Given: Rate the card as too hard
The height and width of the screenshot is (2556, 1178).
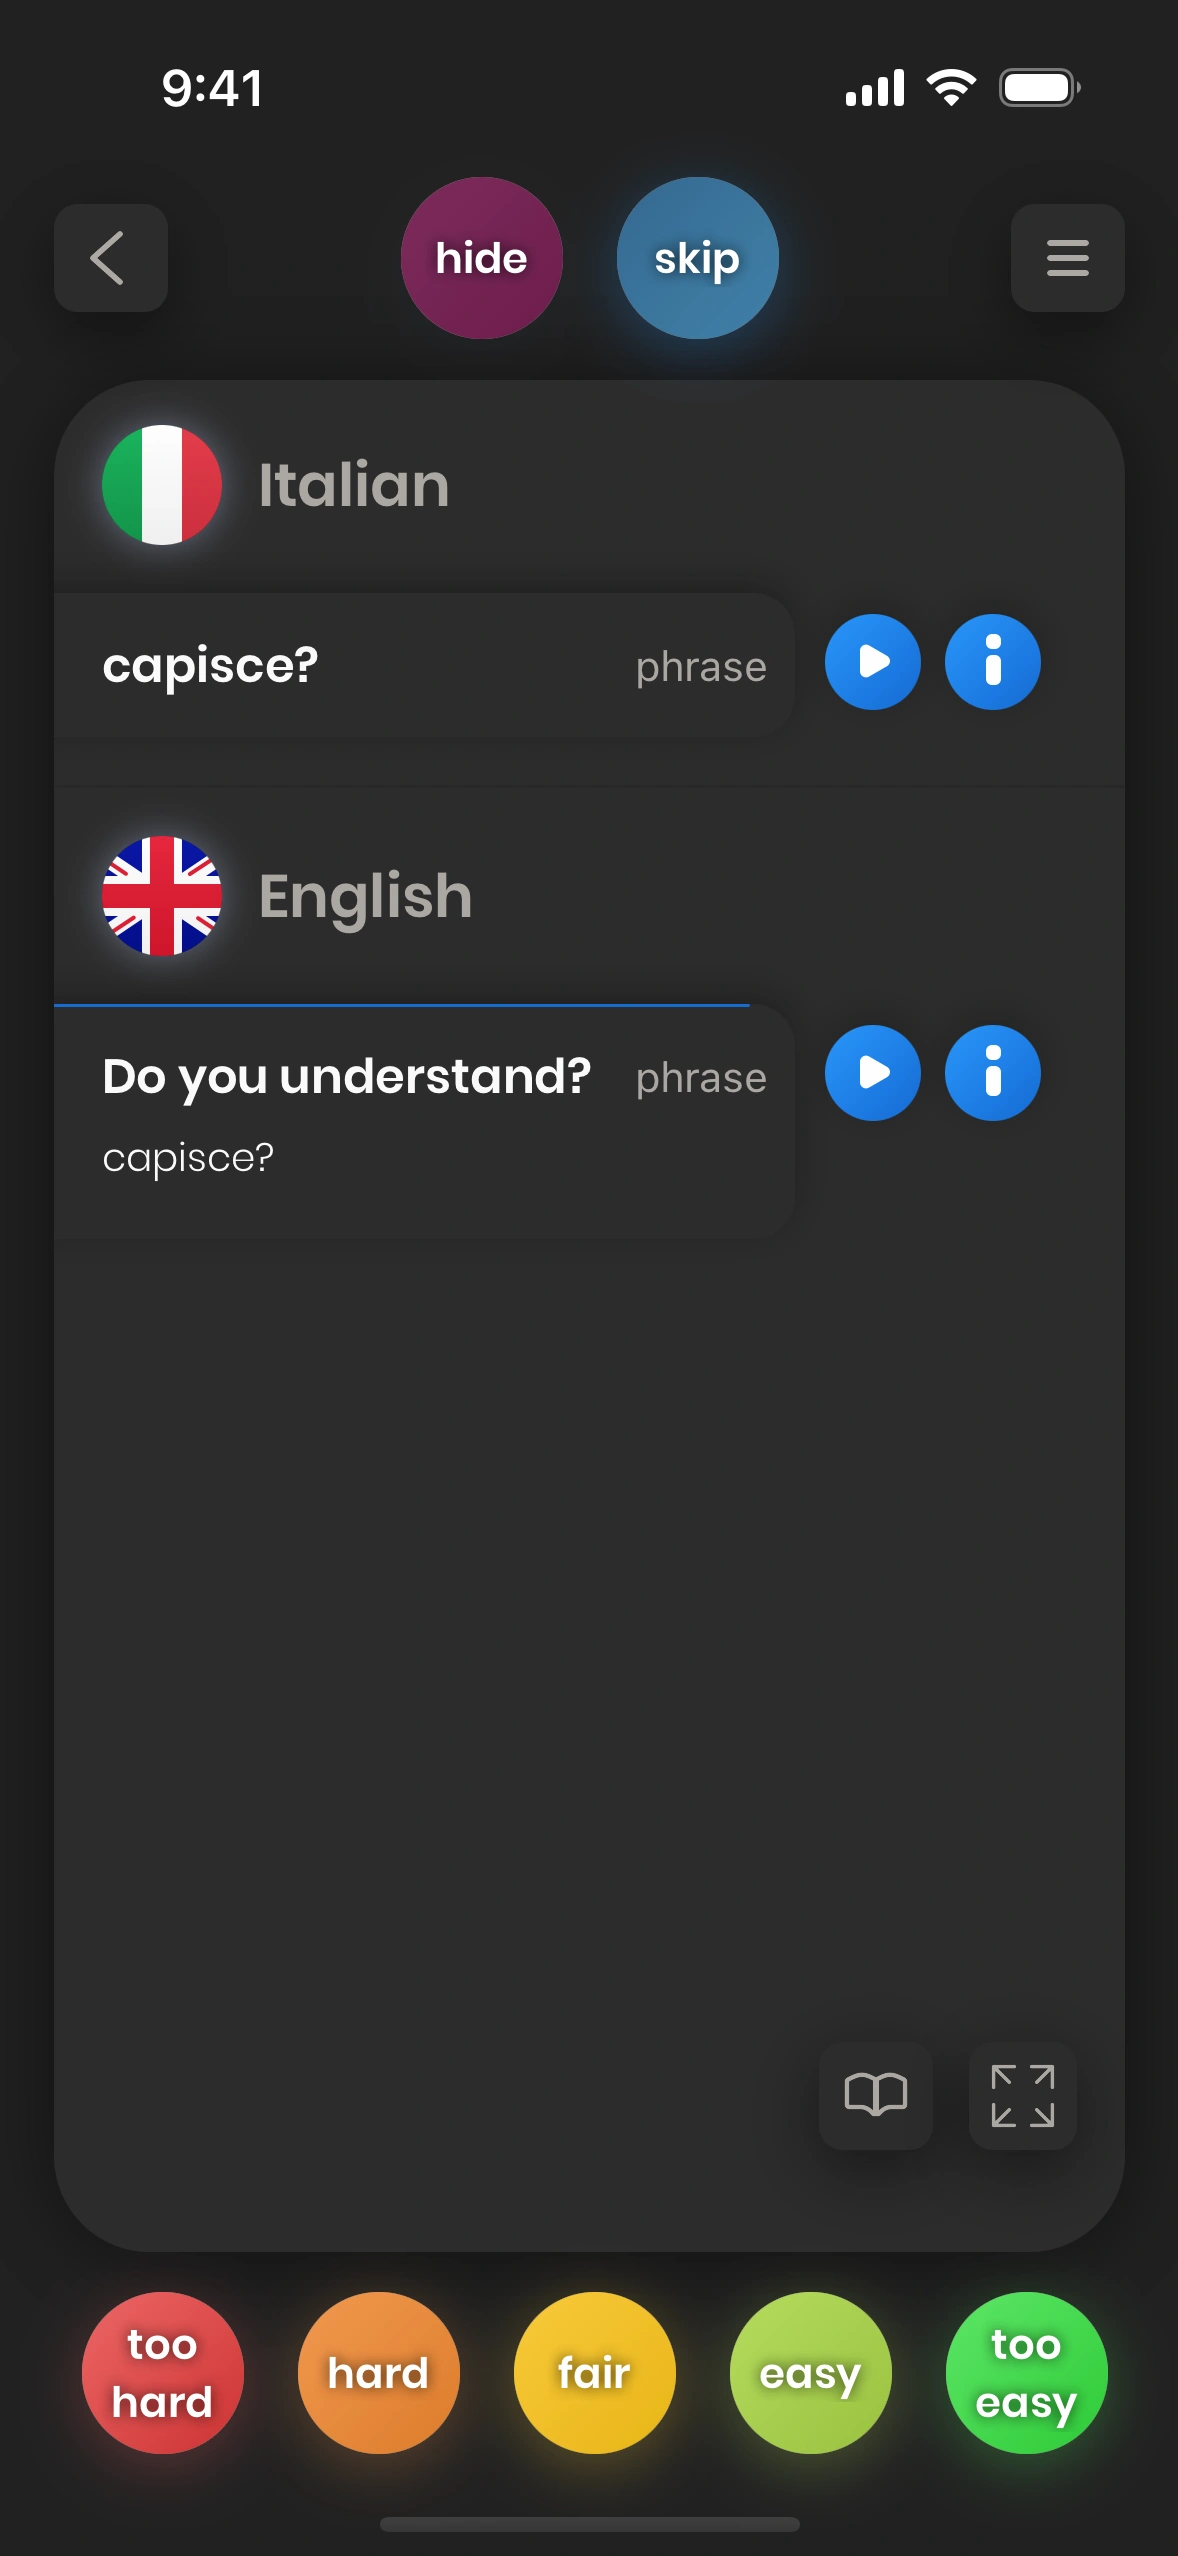Looking at the screenshot, I should coord(162,2372).
